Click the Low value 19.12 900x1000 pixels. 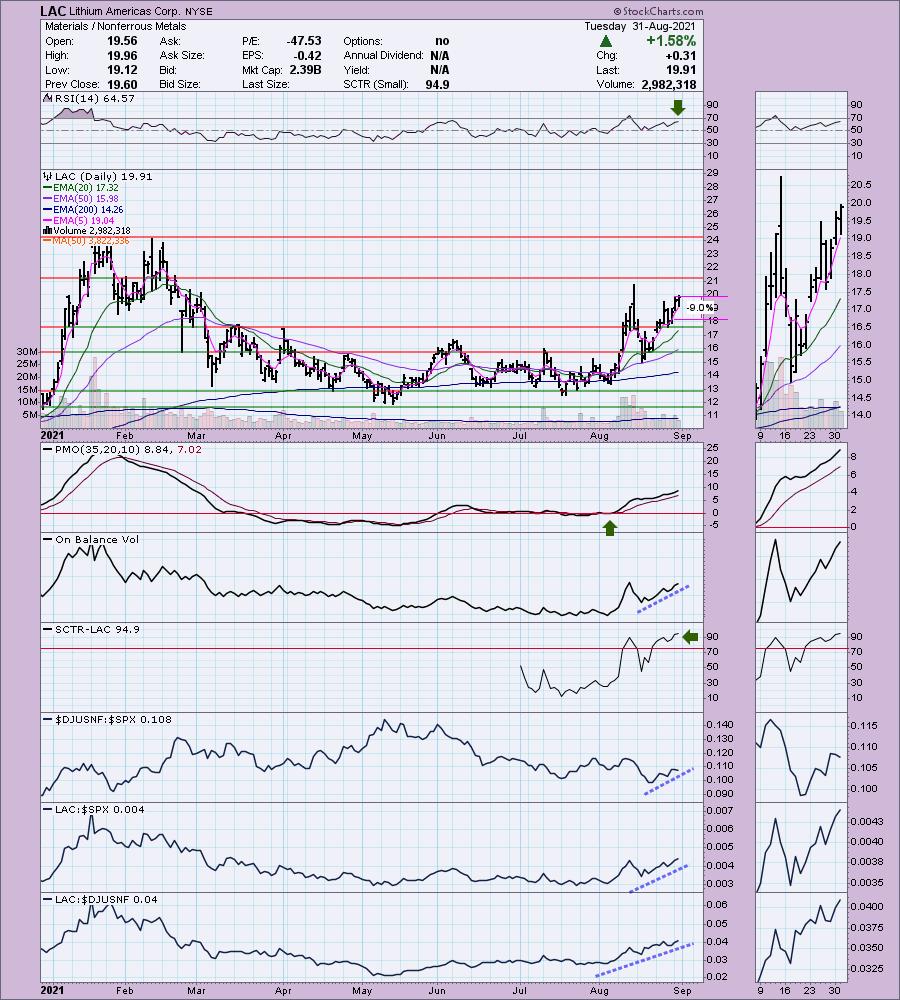coord(122,70)
